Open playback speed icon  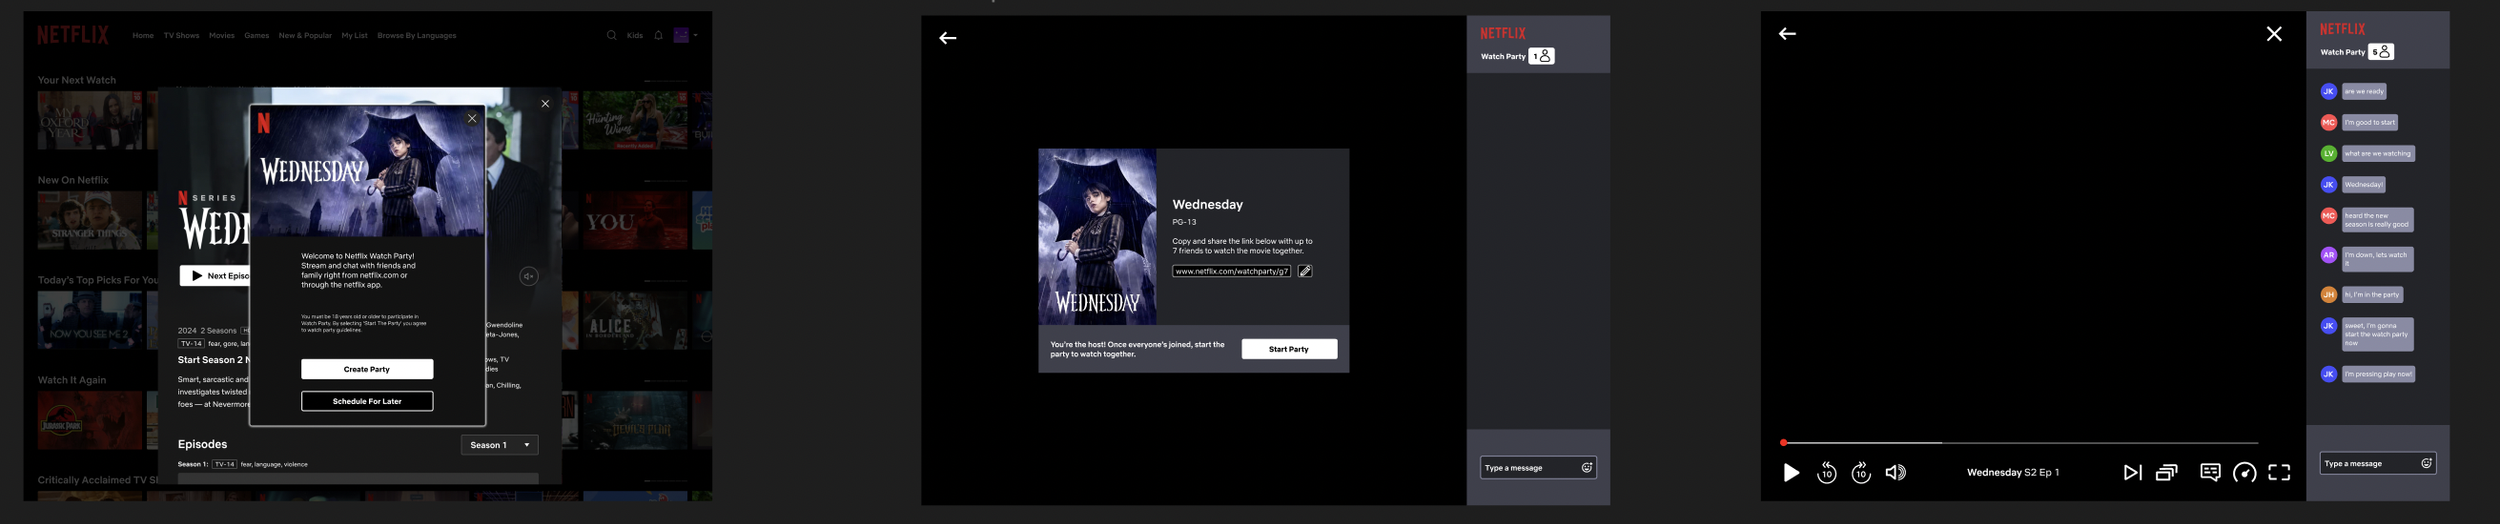pyautogui.click(x=2244, y=473)
